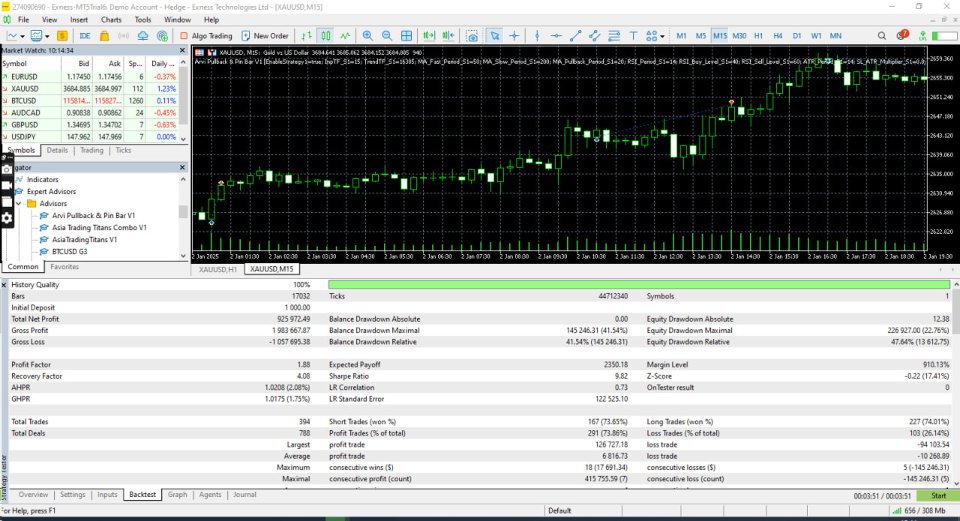Select XAUUSD row in Market Watch
Viewport: 960px width, 521px height.
pyautogui.click(x=91, y=89)
